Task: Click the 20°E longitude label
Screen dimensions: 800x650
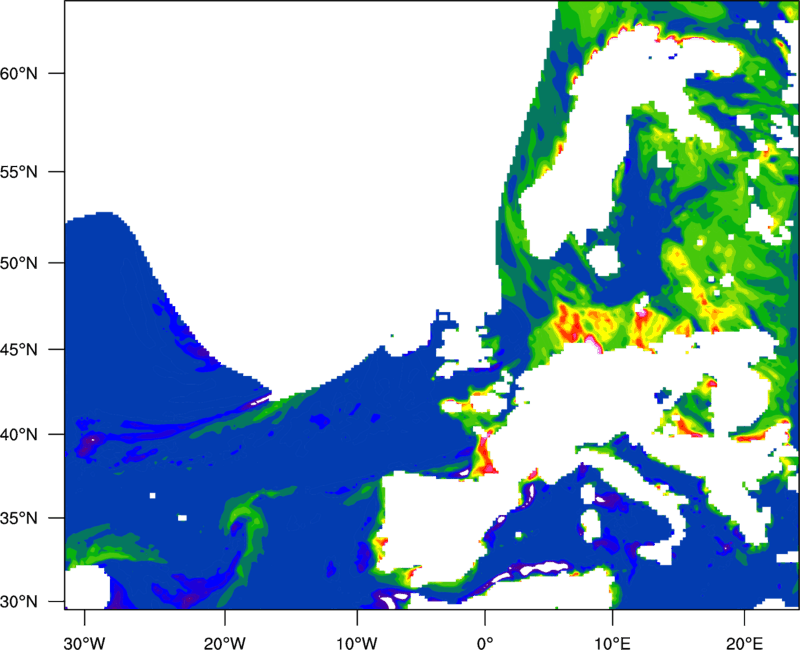Action: click(744, 643)
